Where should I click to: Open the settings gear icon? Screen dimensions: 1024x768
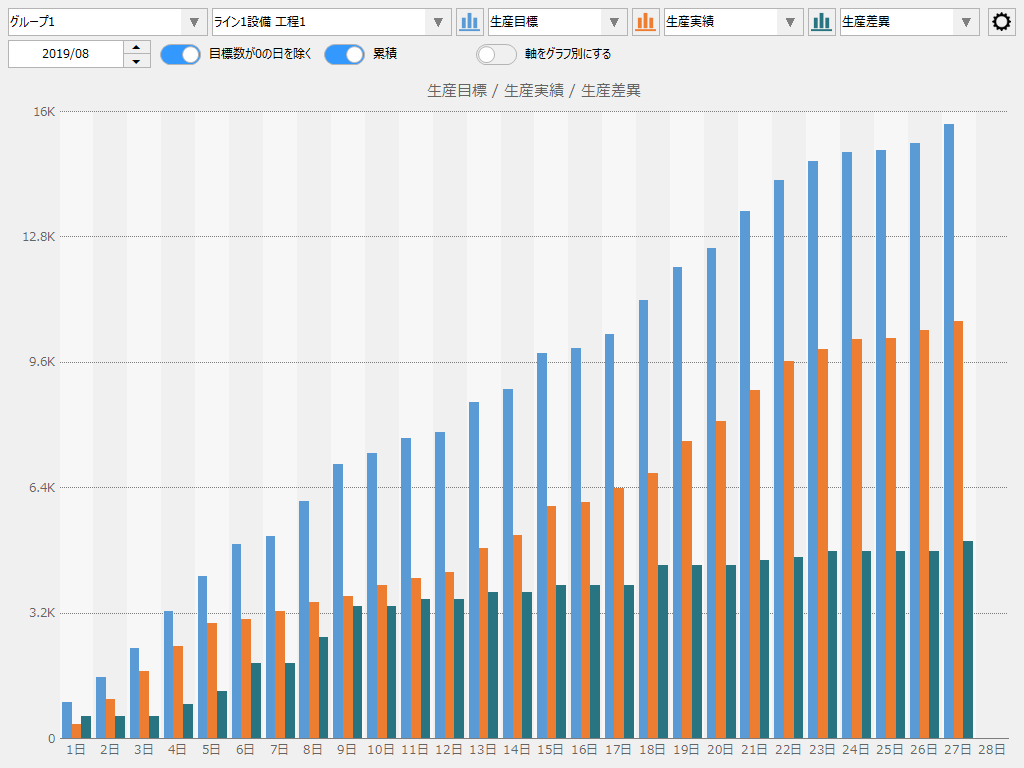(x=1001, y=21)
